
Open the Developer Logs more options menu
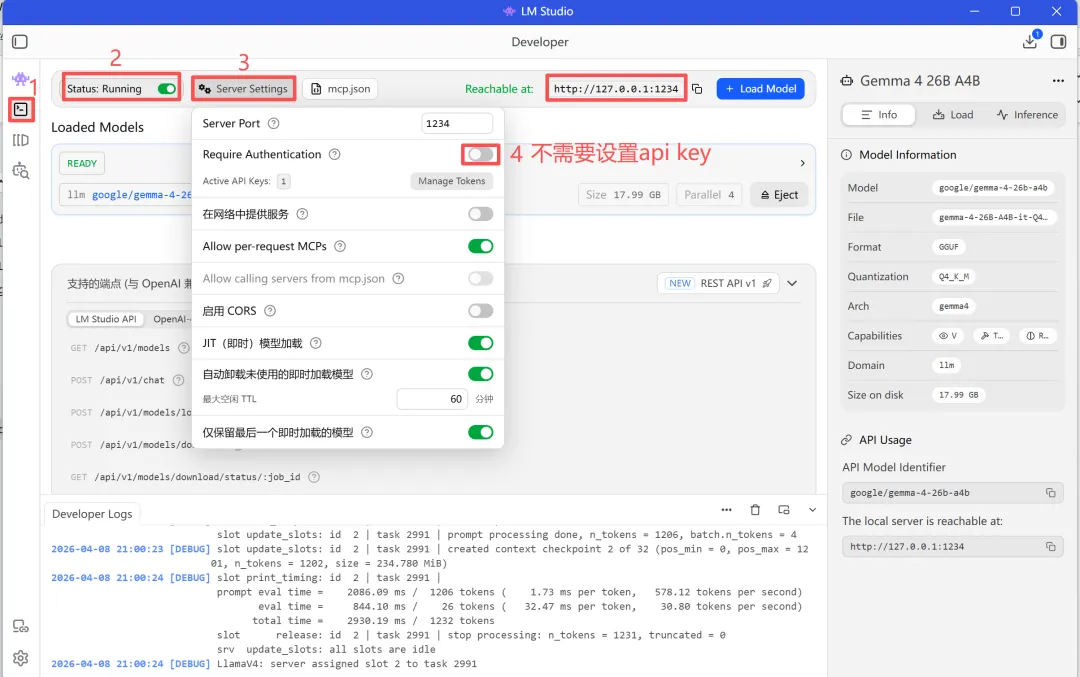point(726,510)
